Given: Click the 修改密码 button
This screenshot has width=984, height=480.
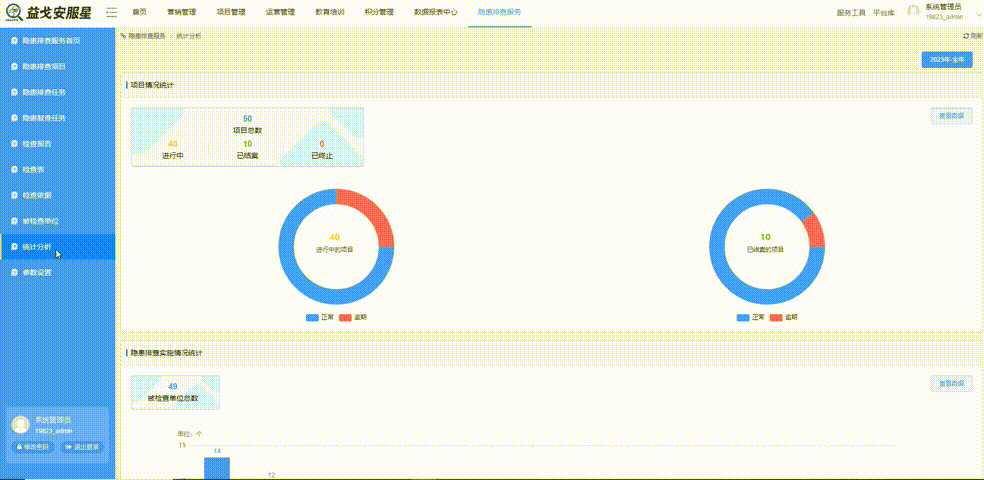Looking at the screenshot, I should (33, 447).
